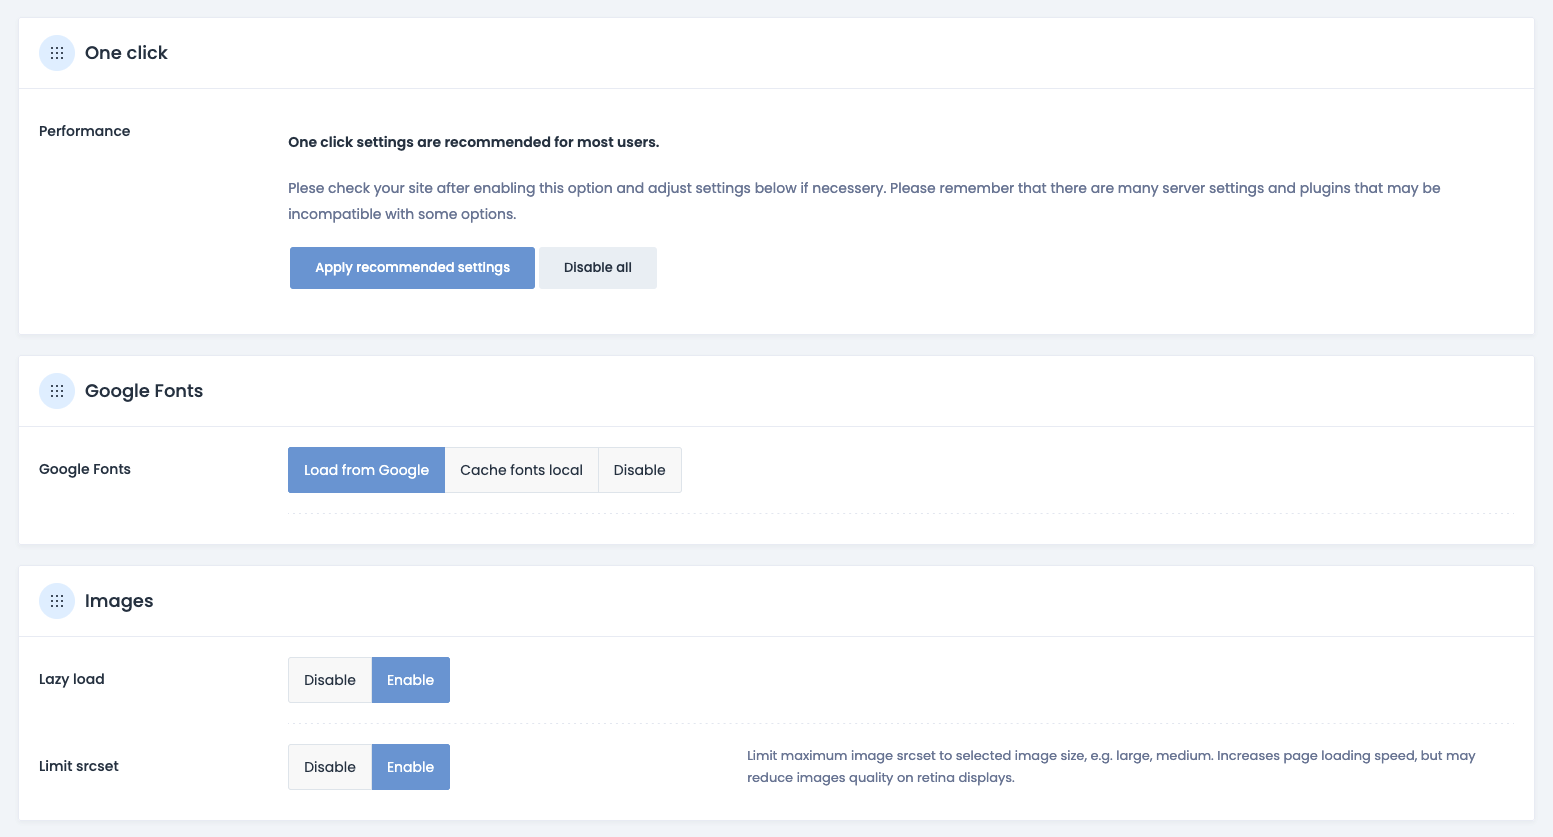Click the Google Fonts section grid icon
1553x837 pixels.
tap(57, 391)
